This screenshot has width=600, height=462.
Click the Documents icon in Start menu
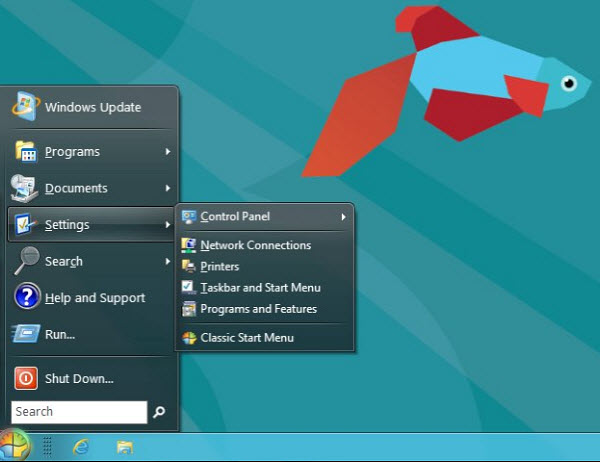coord(26,188)
